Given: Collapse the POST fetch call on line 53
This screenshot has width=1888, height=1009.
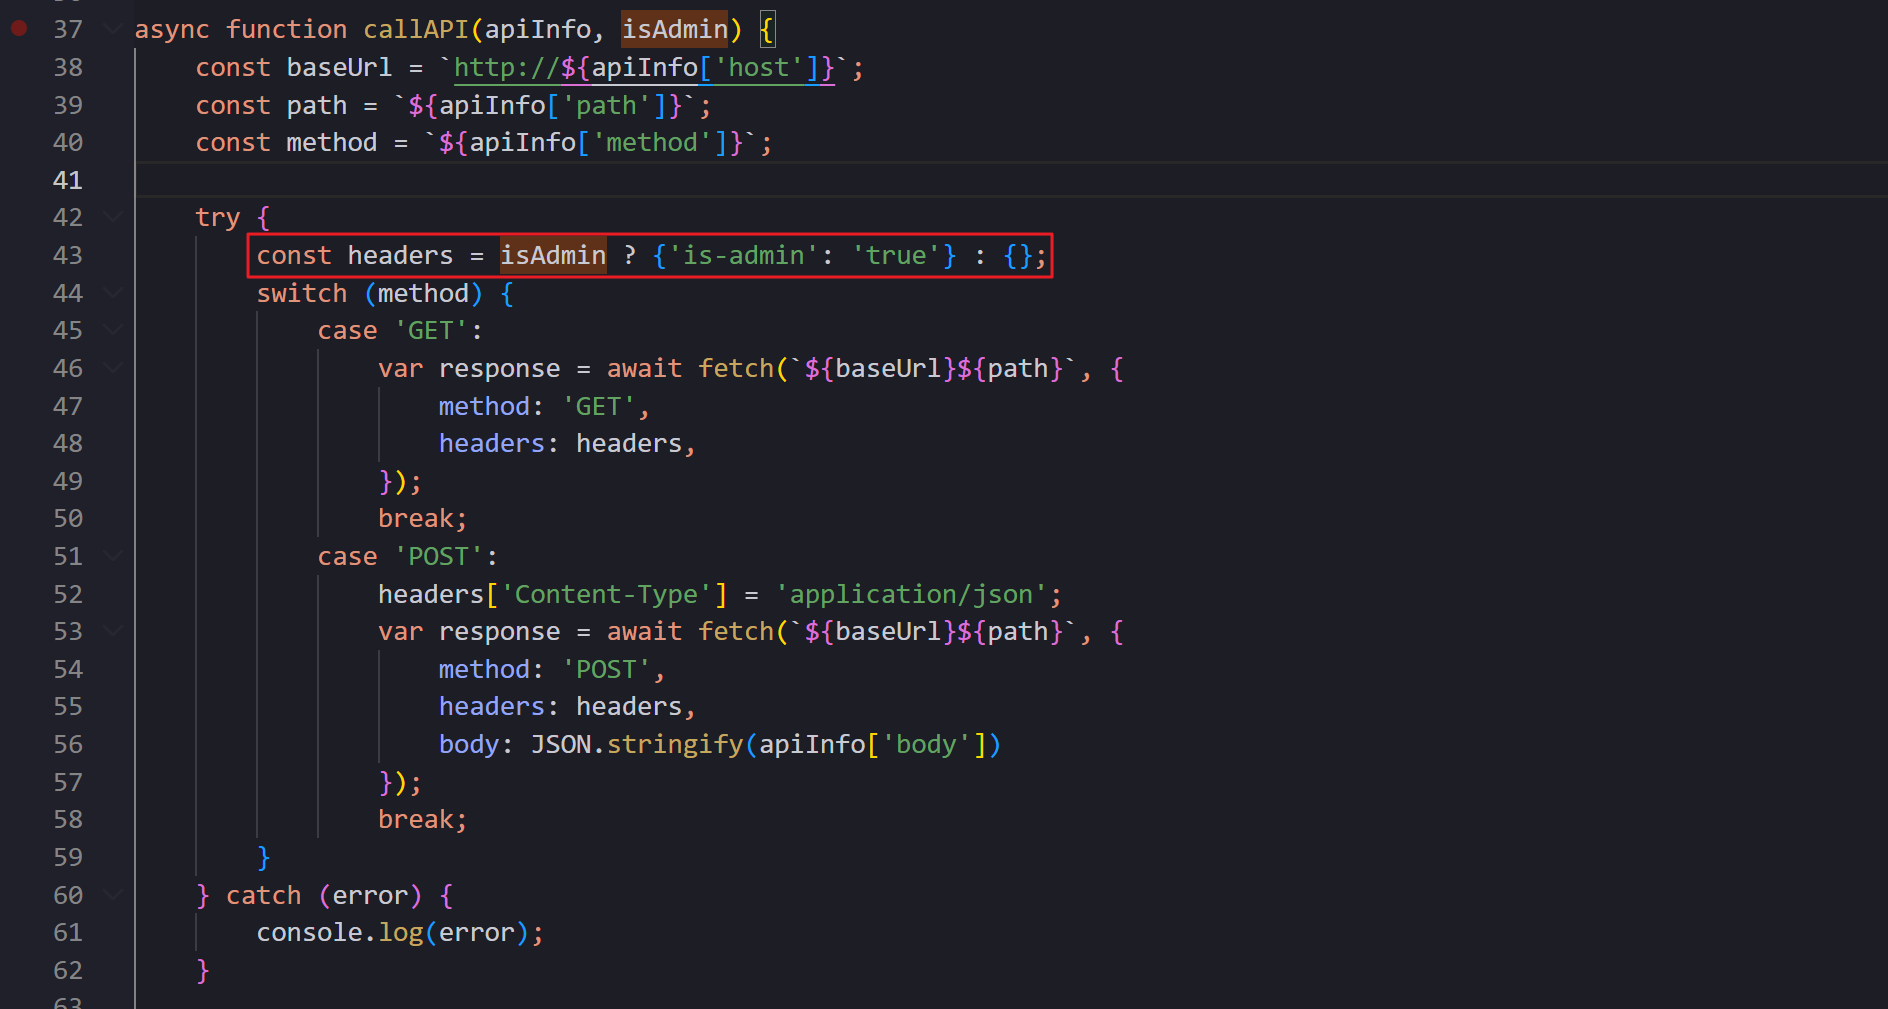Looking at the screenshot, I should pyautogui.click(x=114, y=631).
